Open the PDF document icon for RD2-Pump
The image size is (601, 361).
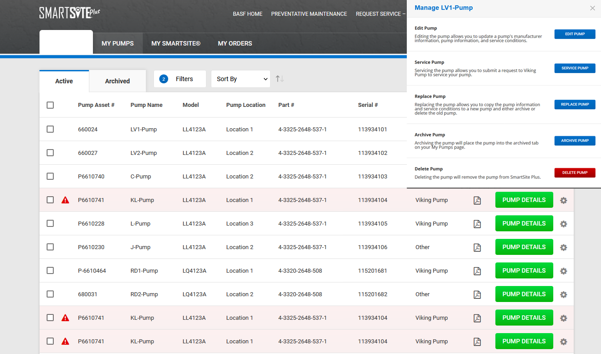pyautogui.click(x=477, y=295)
